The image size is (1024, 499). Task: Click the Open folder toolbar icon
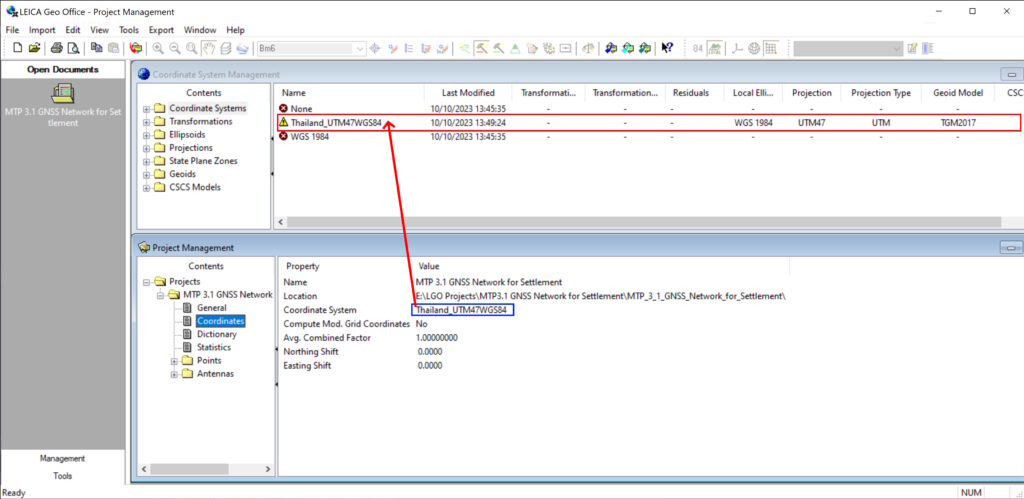click(34, 48)
